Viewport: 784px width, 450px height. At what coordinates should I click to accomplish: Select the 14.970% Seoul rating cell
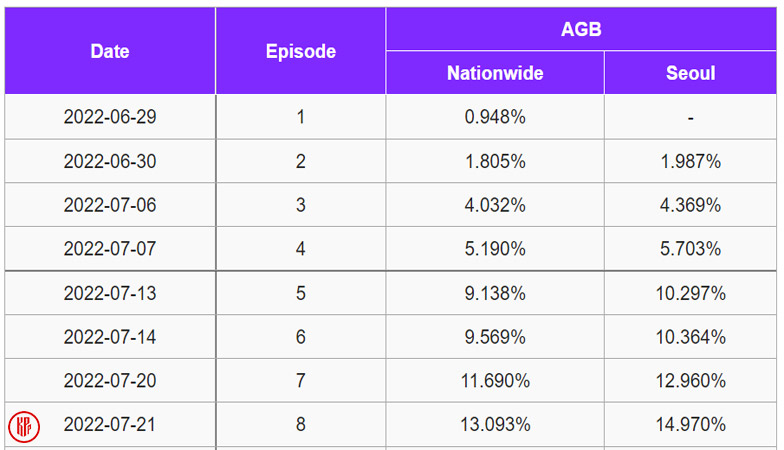(x=691, y=425)
